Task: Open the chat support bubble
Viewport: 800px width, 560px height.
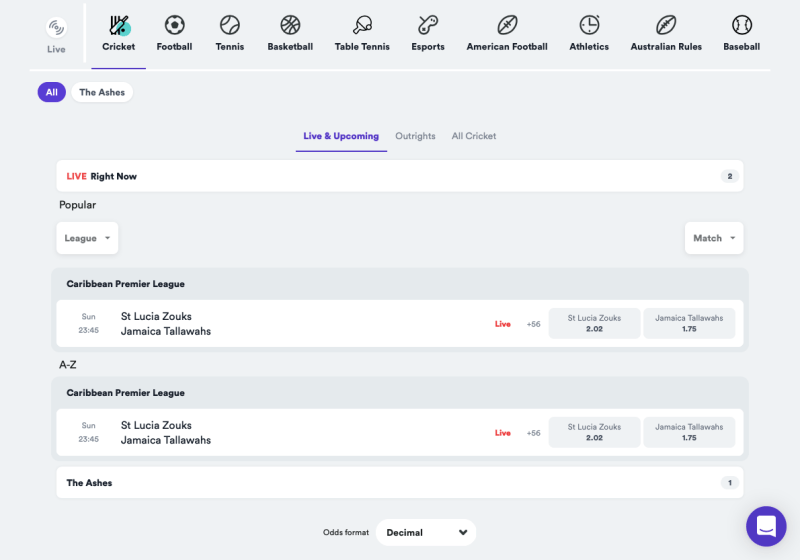Action: pos(765,525)
